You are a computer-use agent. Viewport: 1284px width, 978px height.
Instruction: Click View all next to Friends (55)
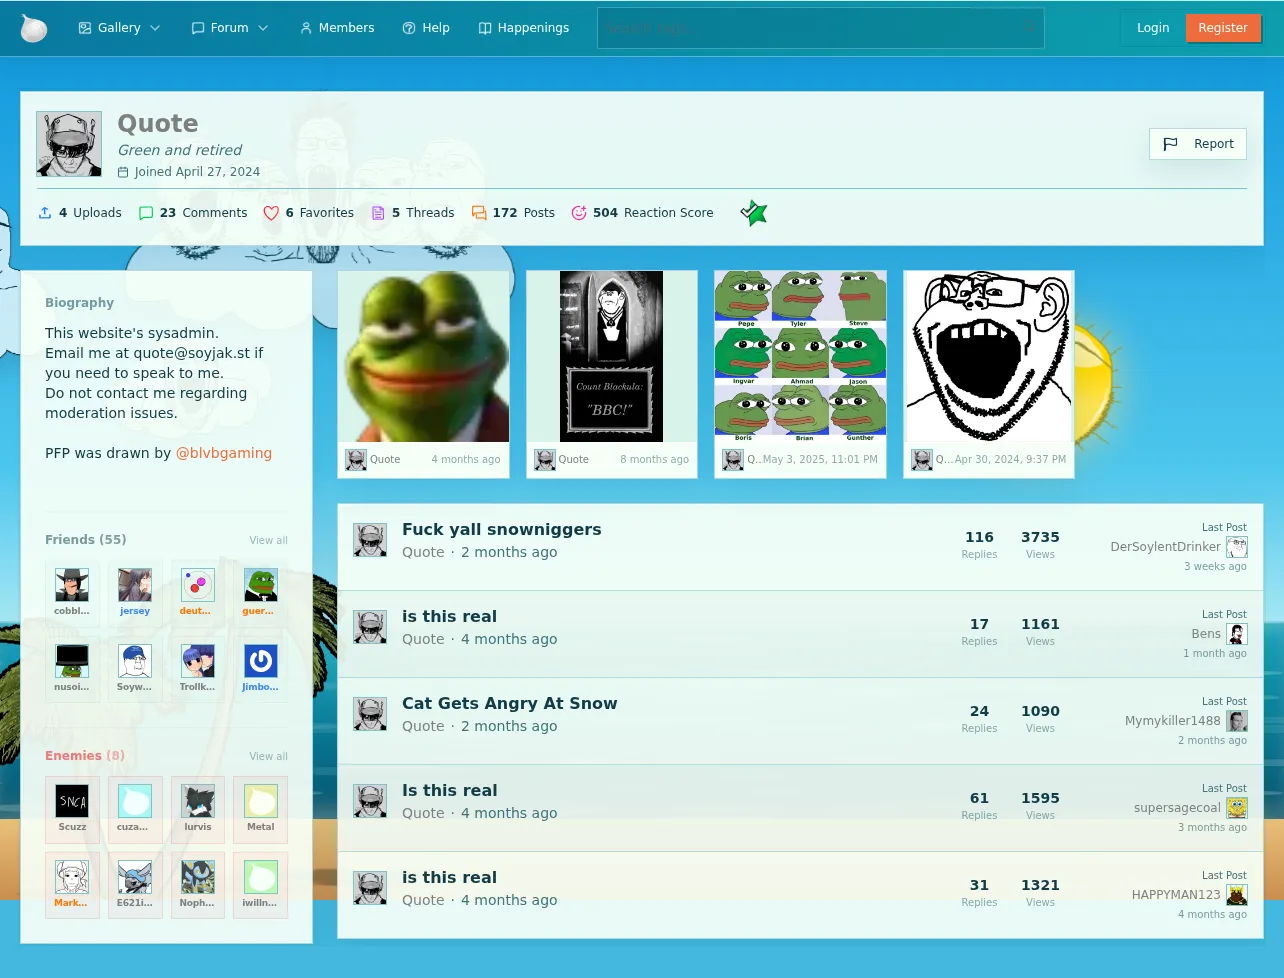269,540
